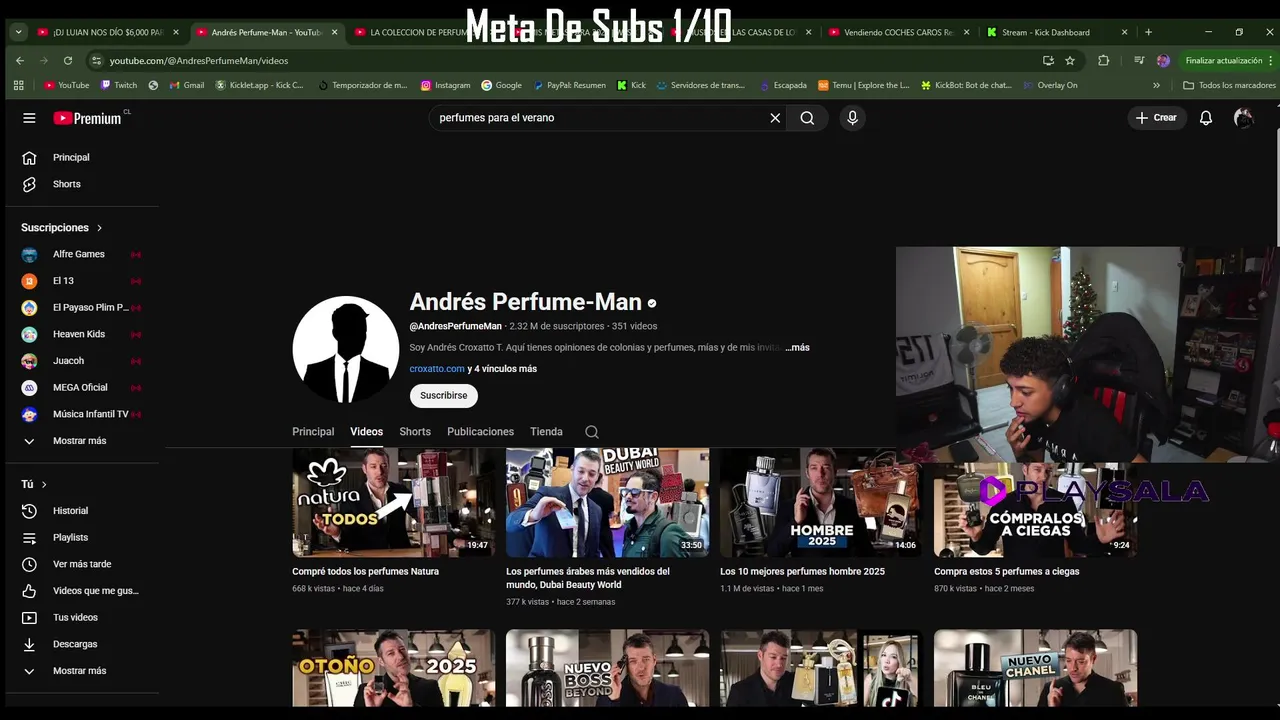The image size is (1280, 720).
Task: Play the Nuevo Chanel video thumbnail
Action: [1035, 668]
